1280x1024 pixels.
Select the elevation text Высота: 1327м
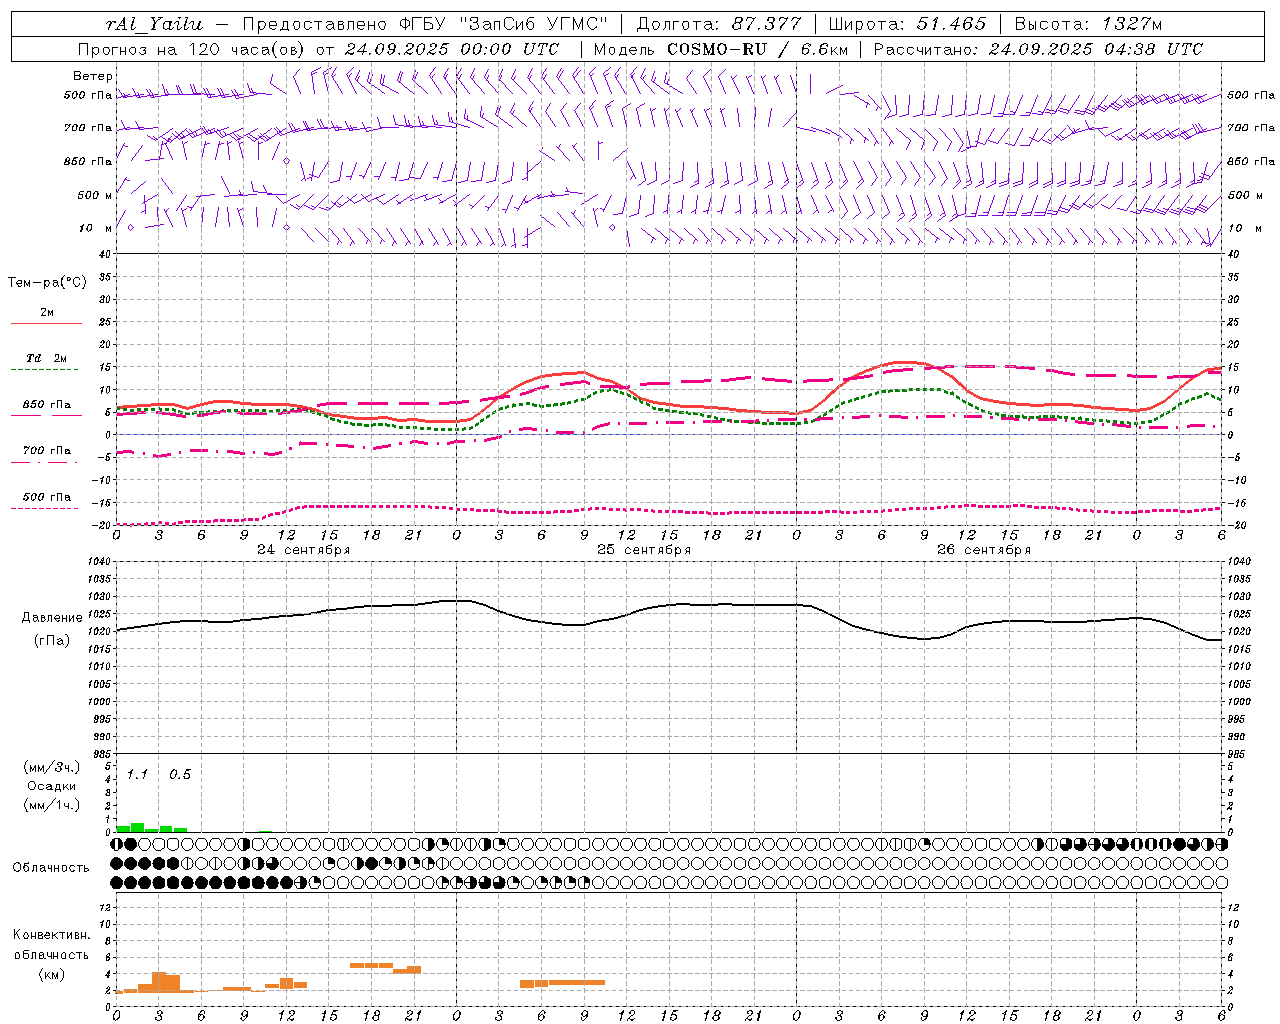1088,24
